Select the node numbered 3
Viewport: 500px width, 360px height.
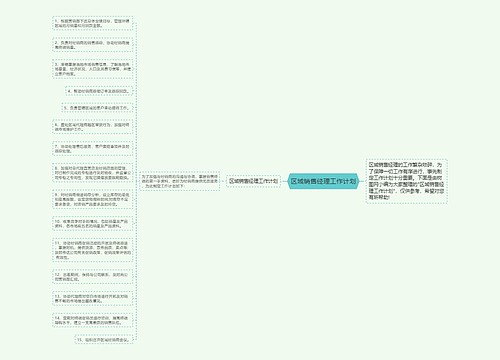click(93, 69)
